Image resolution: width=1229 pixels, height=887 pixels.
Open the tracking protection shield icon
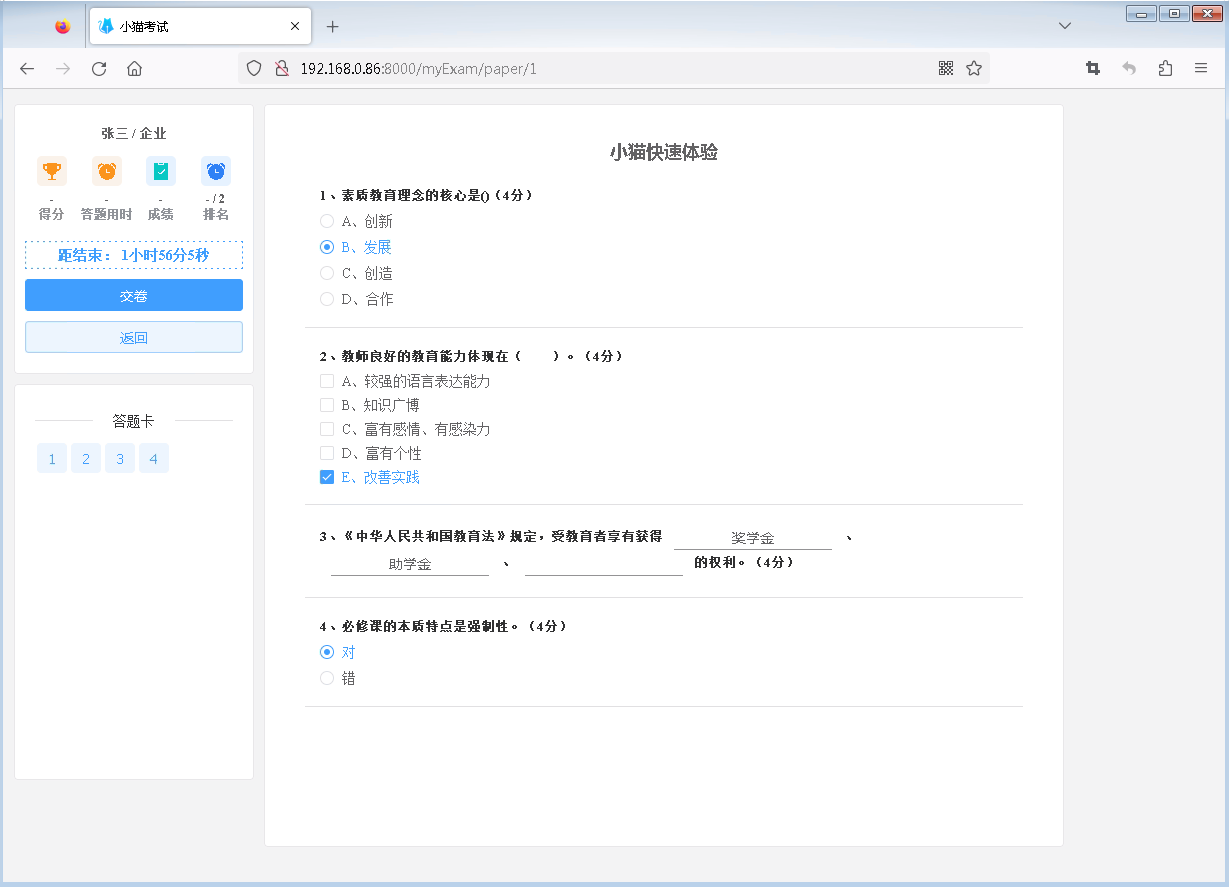tap(253, 68)
